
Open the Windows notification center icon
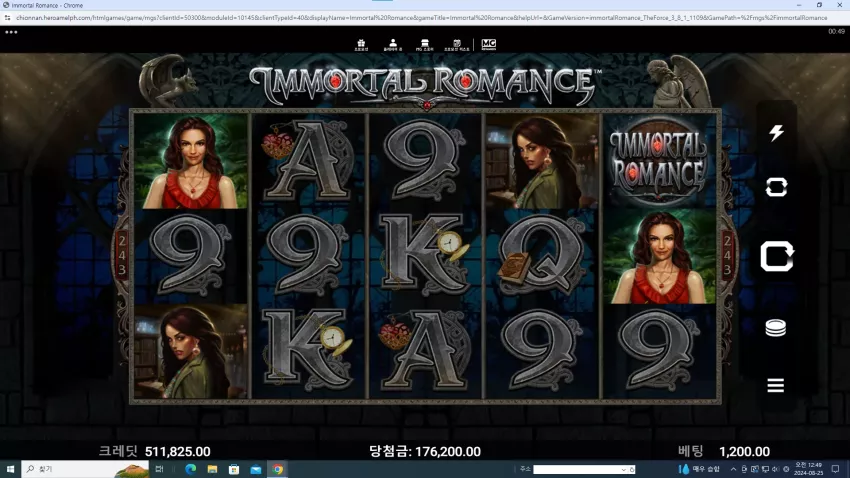(835, 469)
